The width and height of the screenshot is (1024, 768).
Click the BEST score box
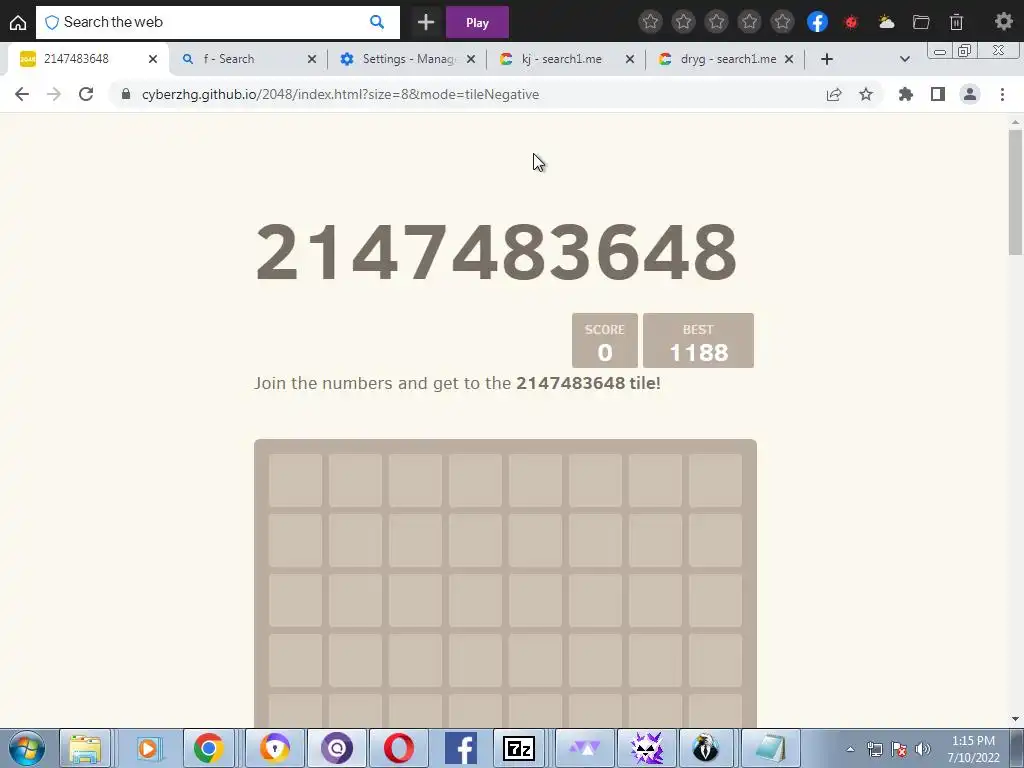coord(698,340)
